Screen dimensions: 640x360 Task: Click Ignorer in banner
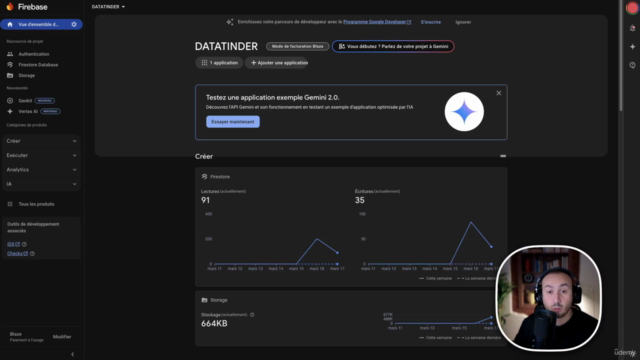[463, 22]
